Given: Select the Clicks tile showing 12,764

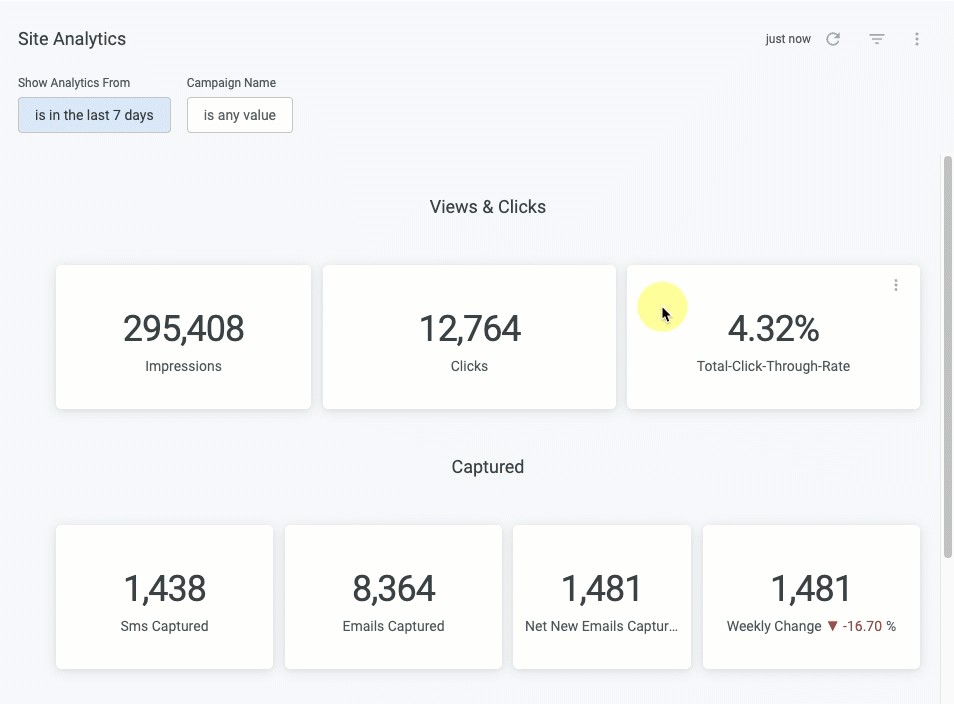Looking at the screenshot, I should 469,337.
